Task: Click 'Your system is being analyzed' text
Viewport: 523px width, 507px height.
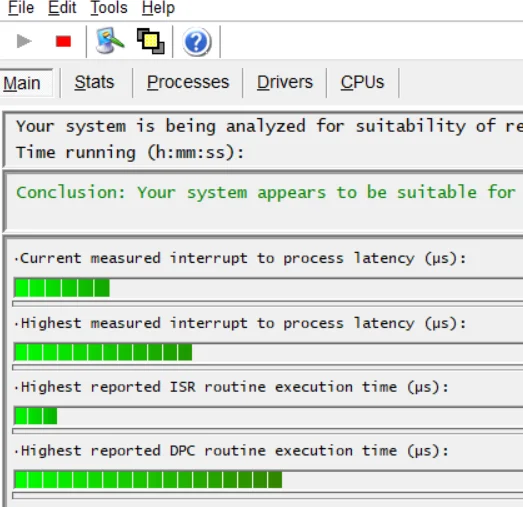Action: pyautogui.click(x=161, y=126)
